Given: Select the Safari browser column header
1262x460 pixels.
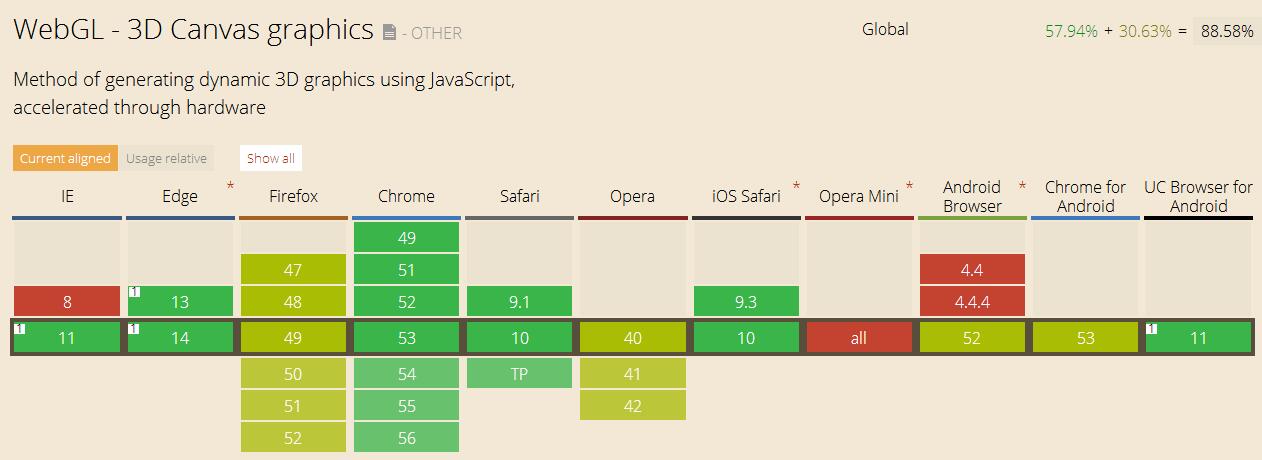Looking at the screenshot, I should tap(519, 196).
